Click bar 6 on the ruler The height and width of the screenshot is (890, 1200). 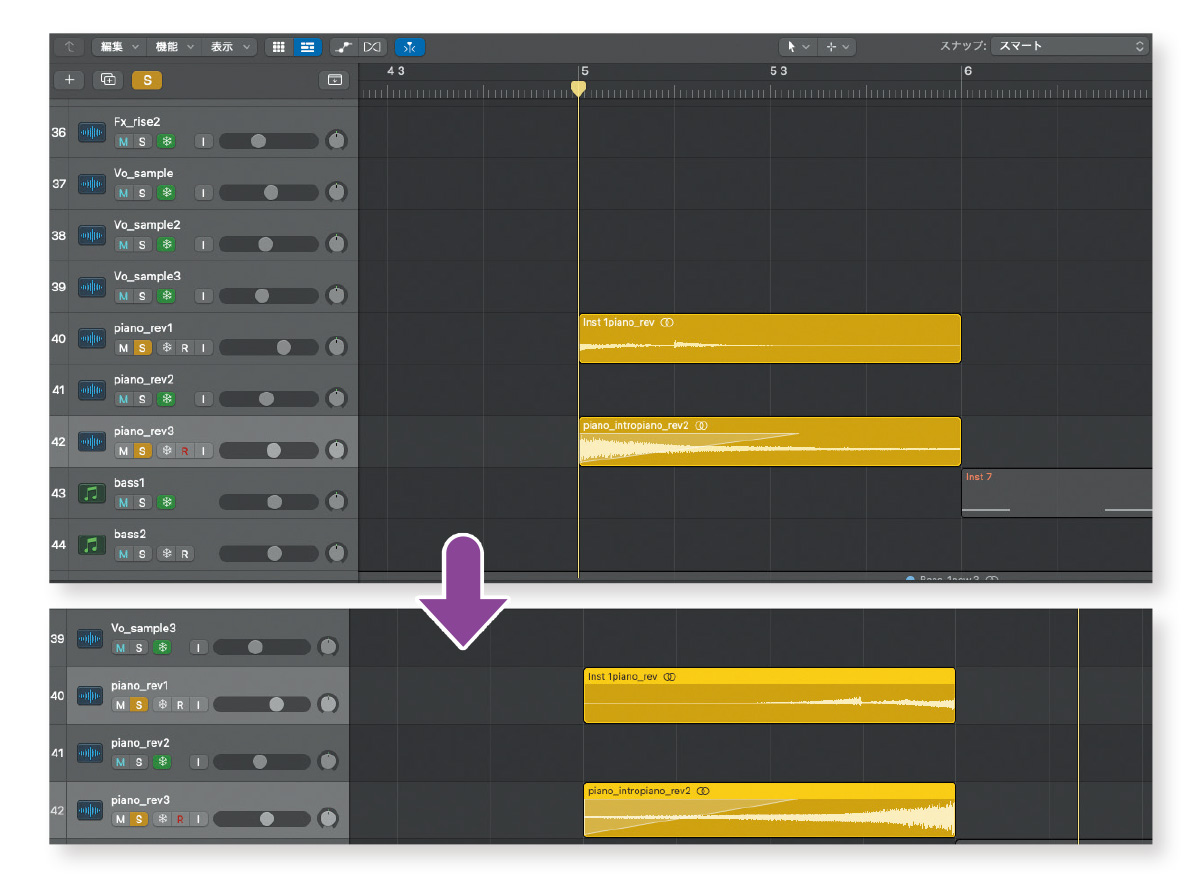(967, 71)
